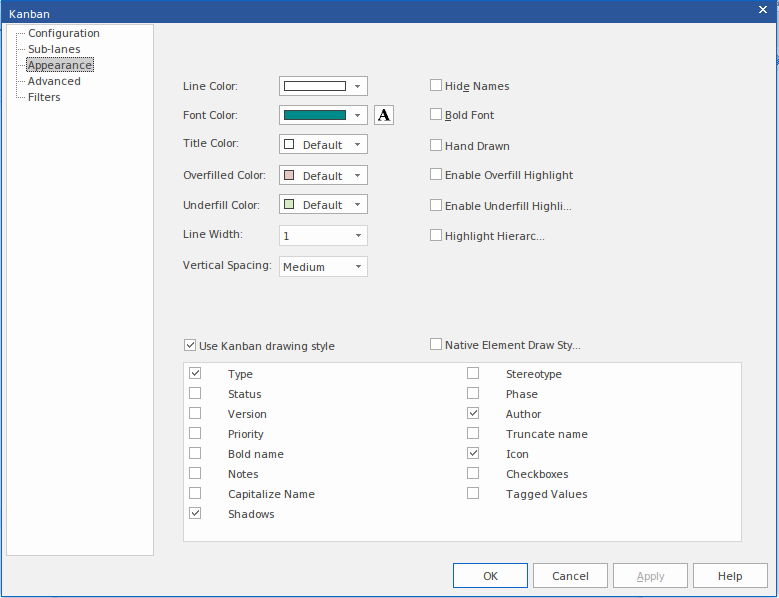Open the Overfilled Color dropdown
Screen dimensions: 779x598
(x=323, y=175)
